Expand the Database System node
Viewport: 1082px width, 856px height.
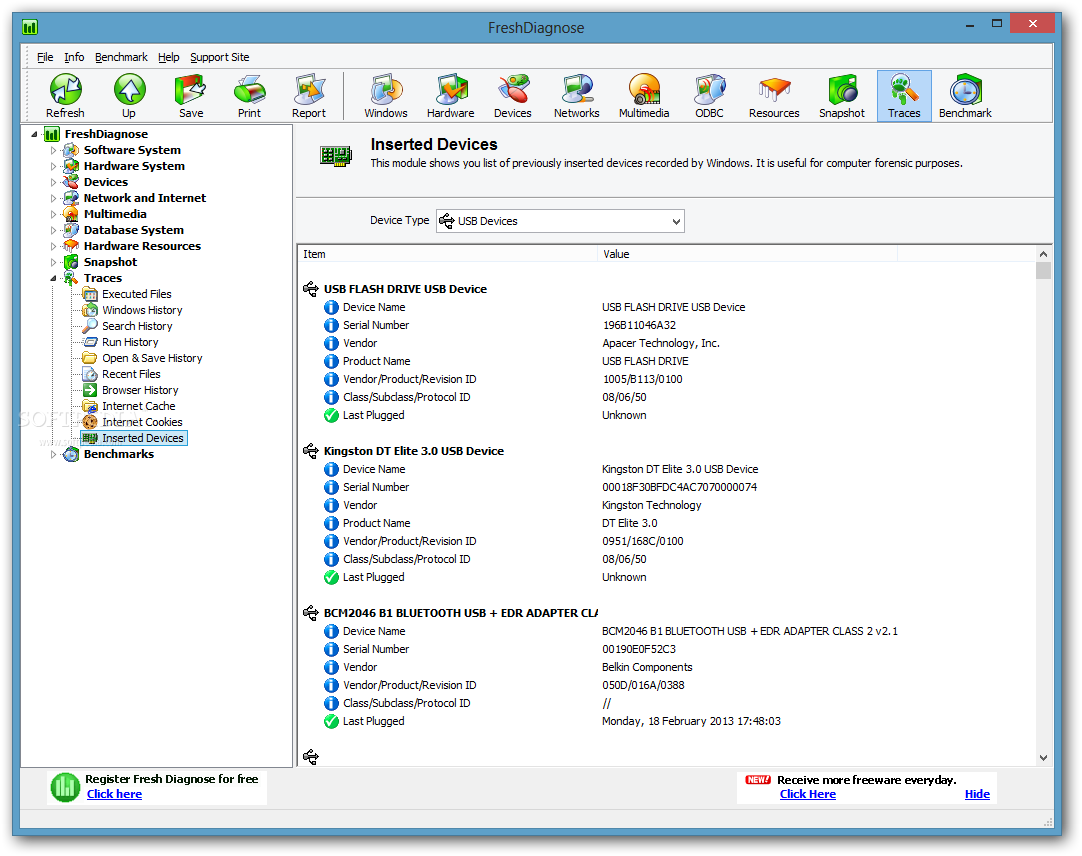[53, 230]
